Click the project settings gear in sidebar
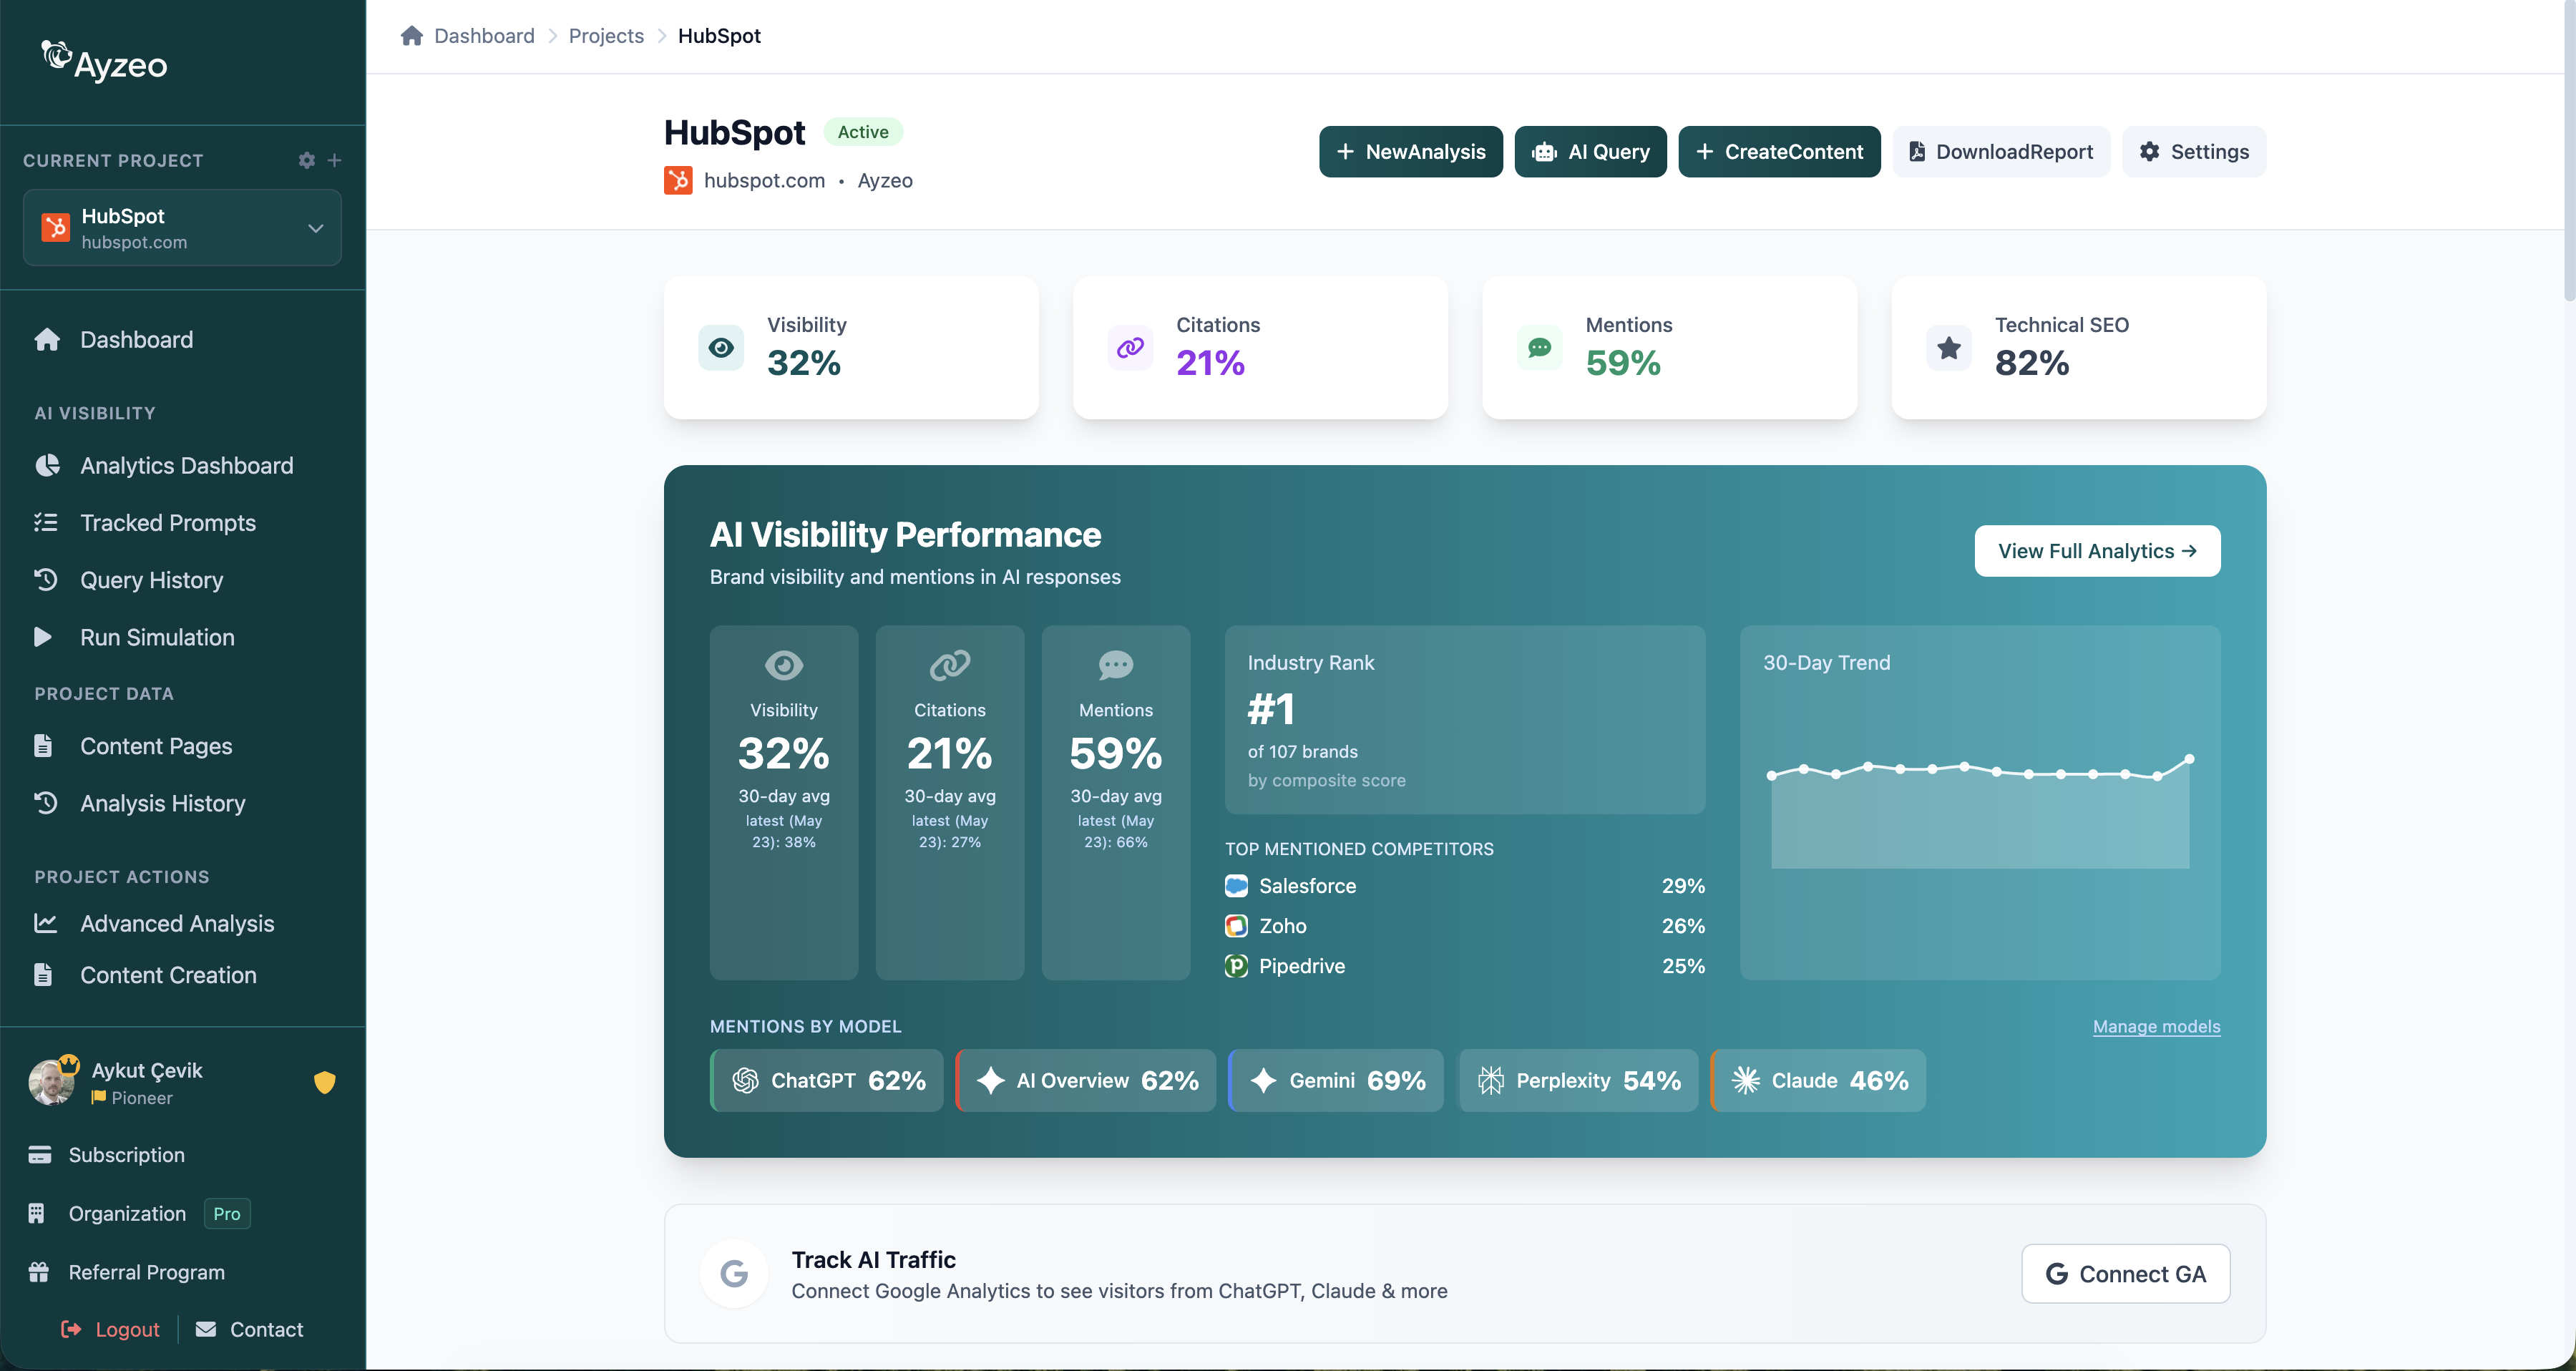 306,160
